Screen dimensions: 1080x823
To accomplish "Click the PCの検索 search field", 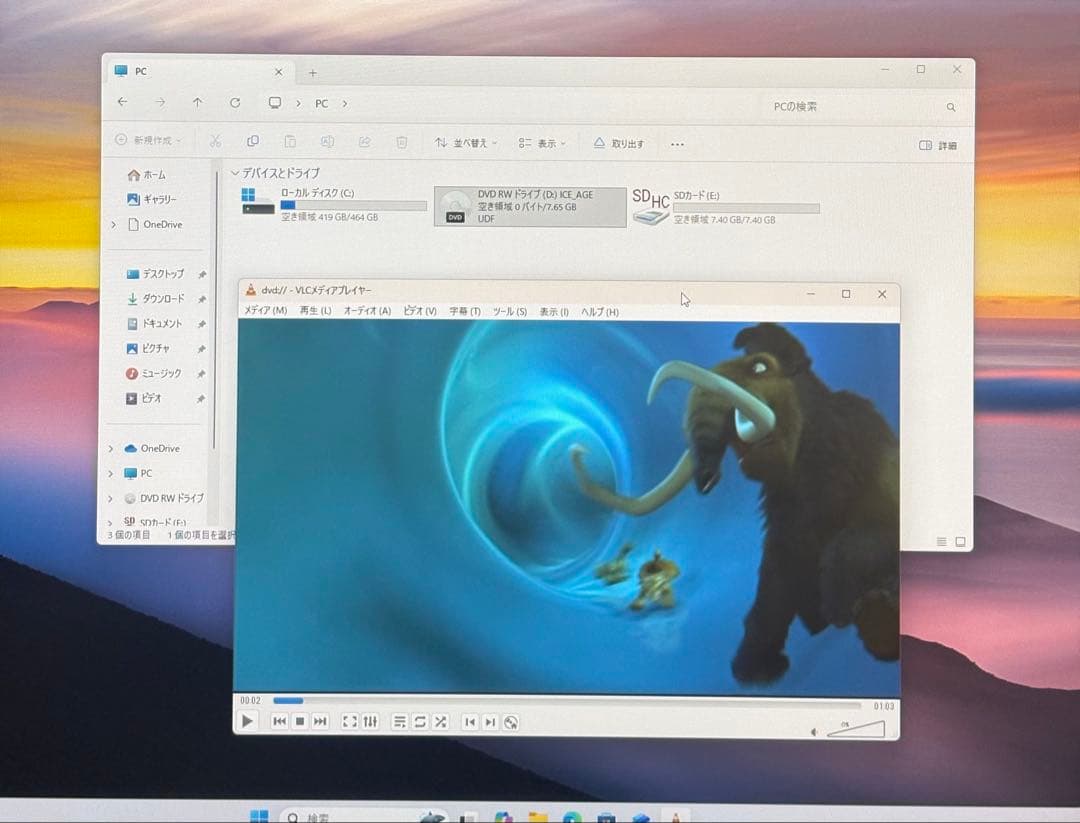I will pos(850,106).
